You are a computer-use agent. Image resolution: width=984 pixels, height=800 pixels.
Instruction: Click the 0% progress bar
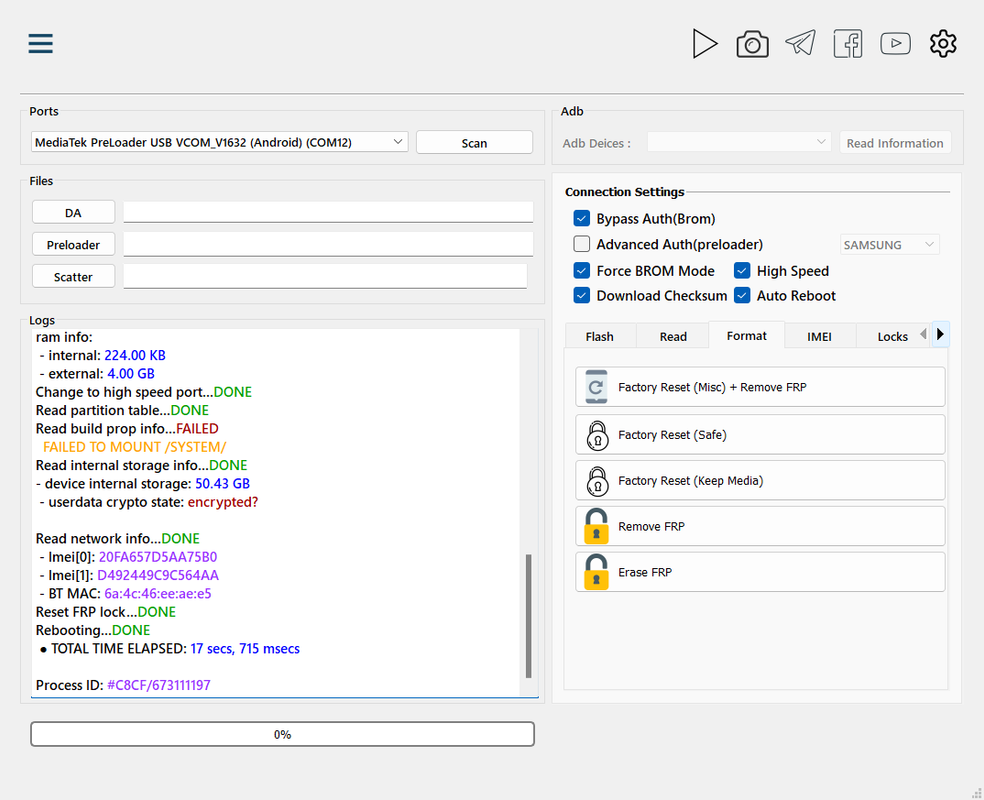click(282, 734)
